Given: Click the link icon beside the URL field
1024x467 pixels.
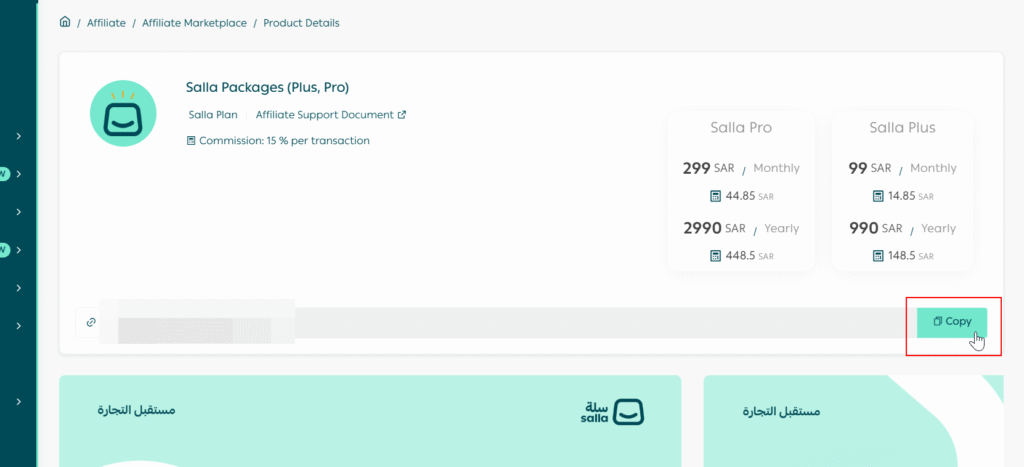Looking at the screenshot, I should [x=91, y=322].
